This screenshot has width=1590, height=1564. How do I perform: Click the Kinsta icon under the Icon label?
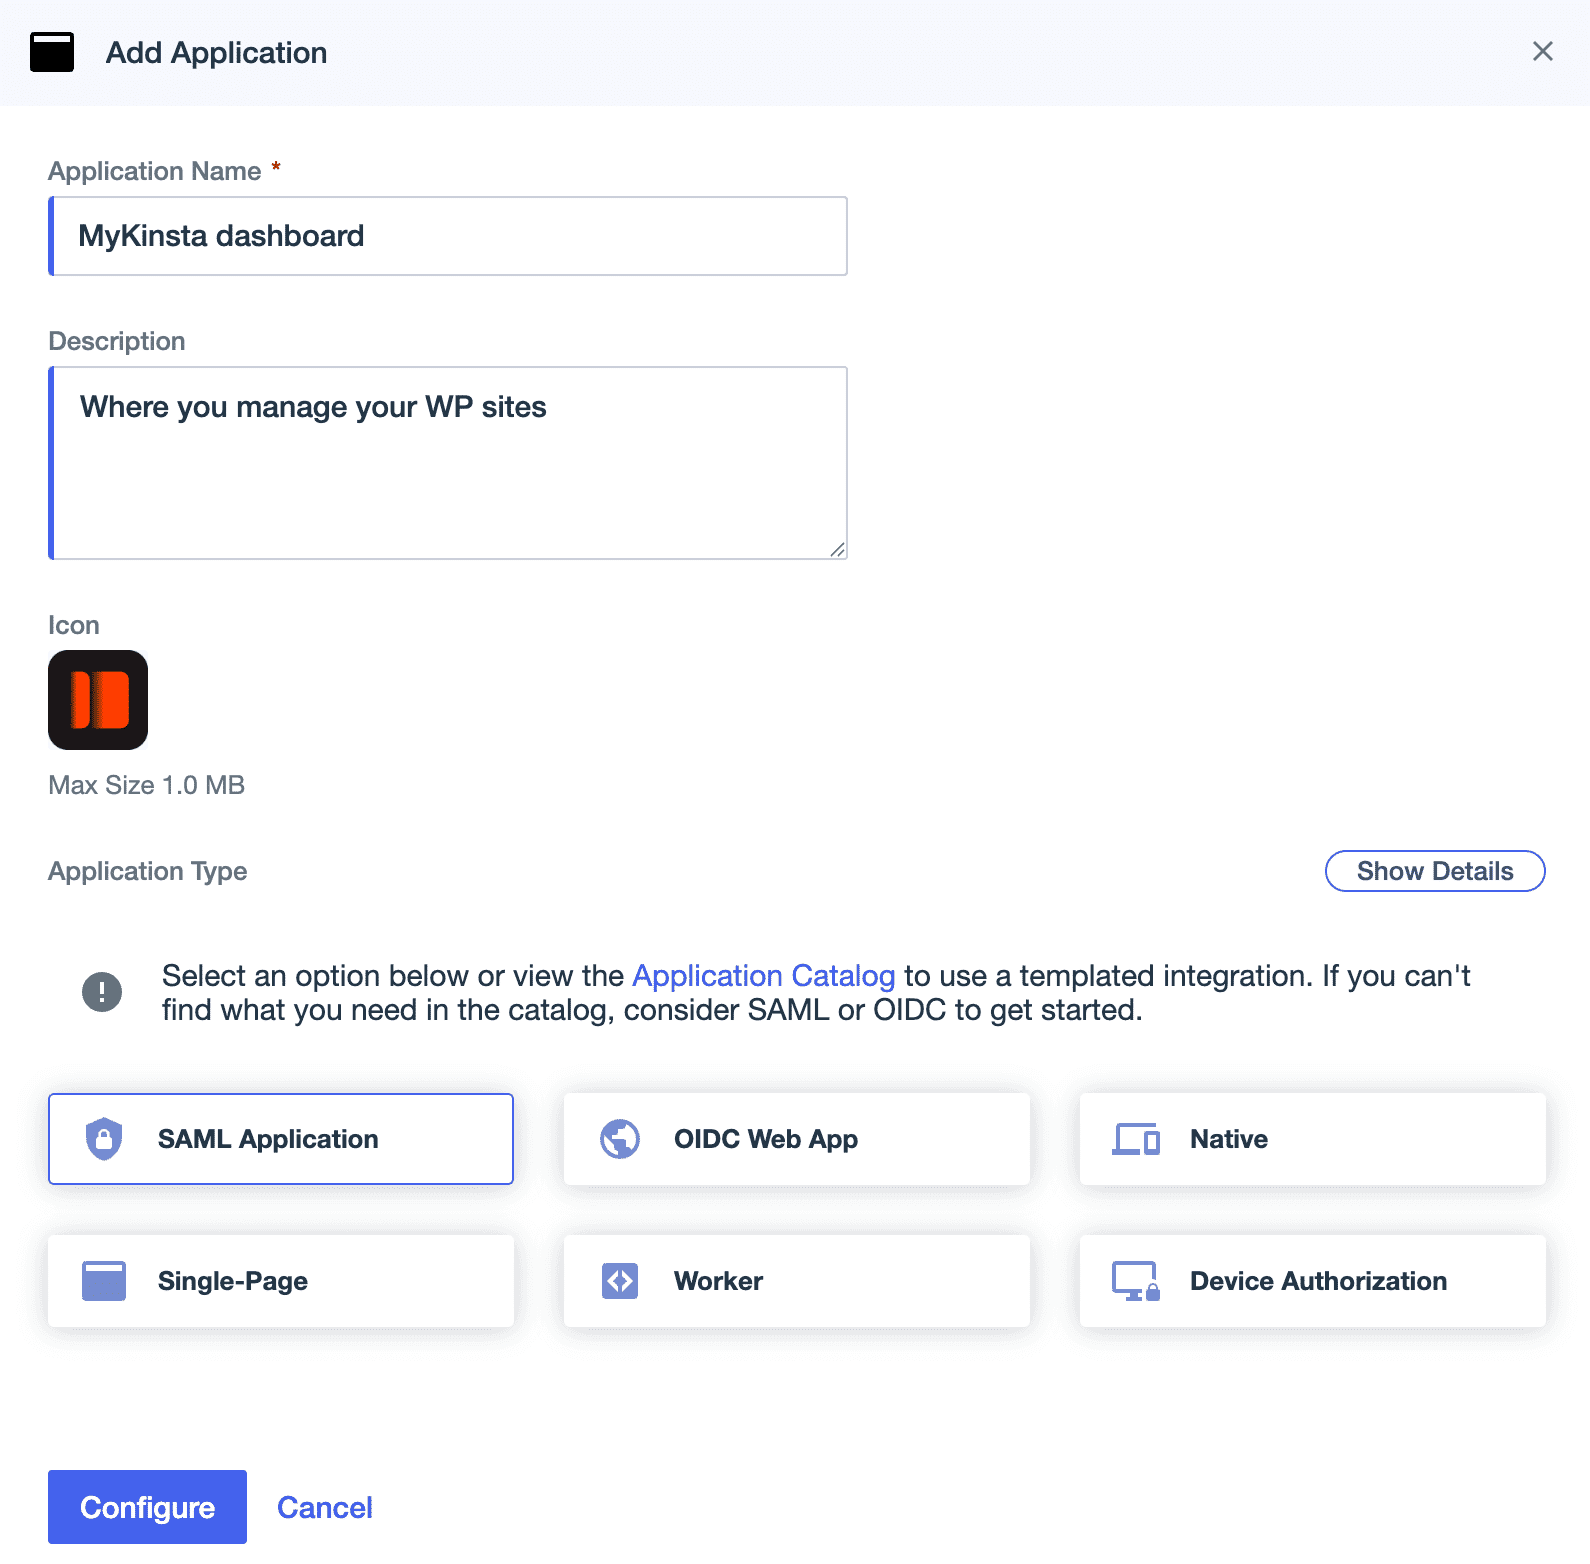98,700
